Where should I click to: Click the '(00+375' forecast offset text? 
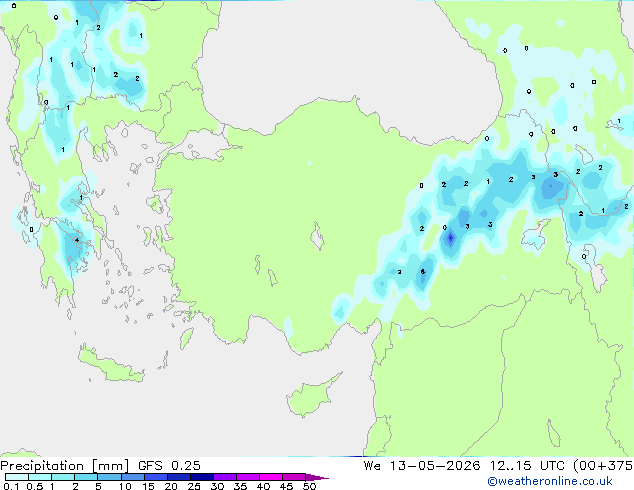click(x=603, y=466)
